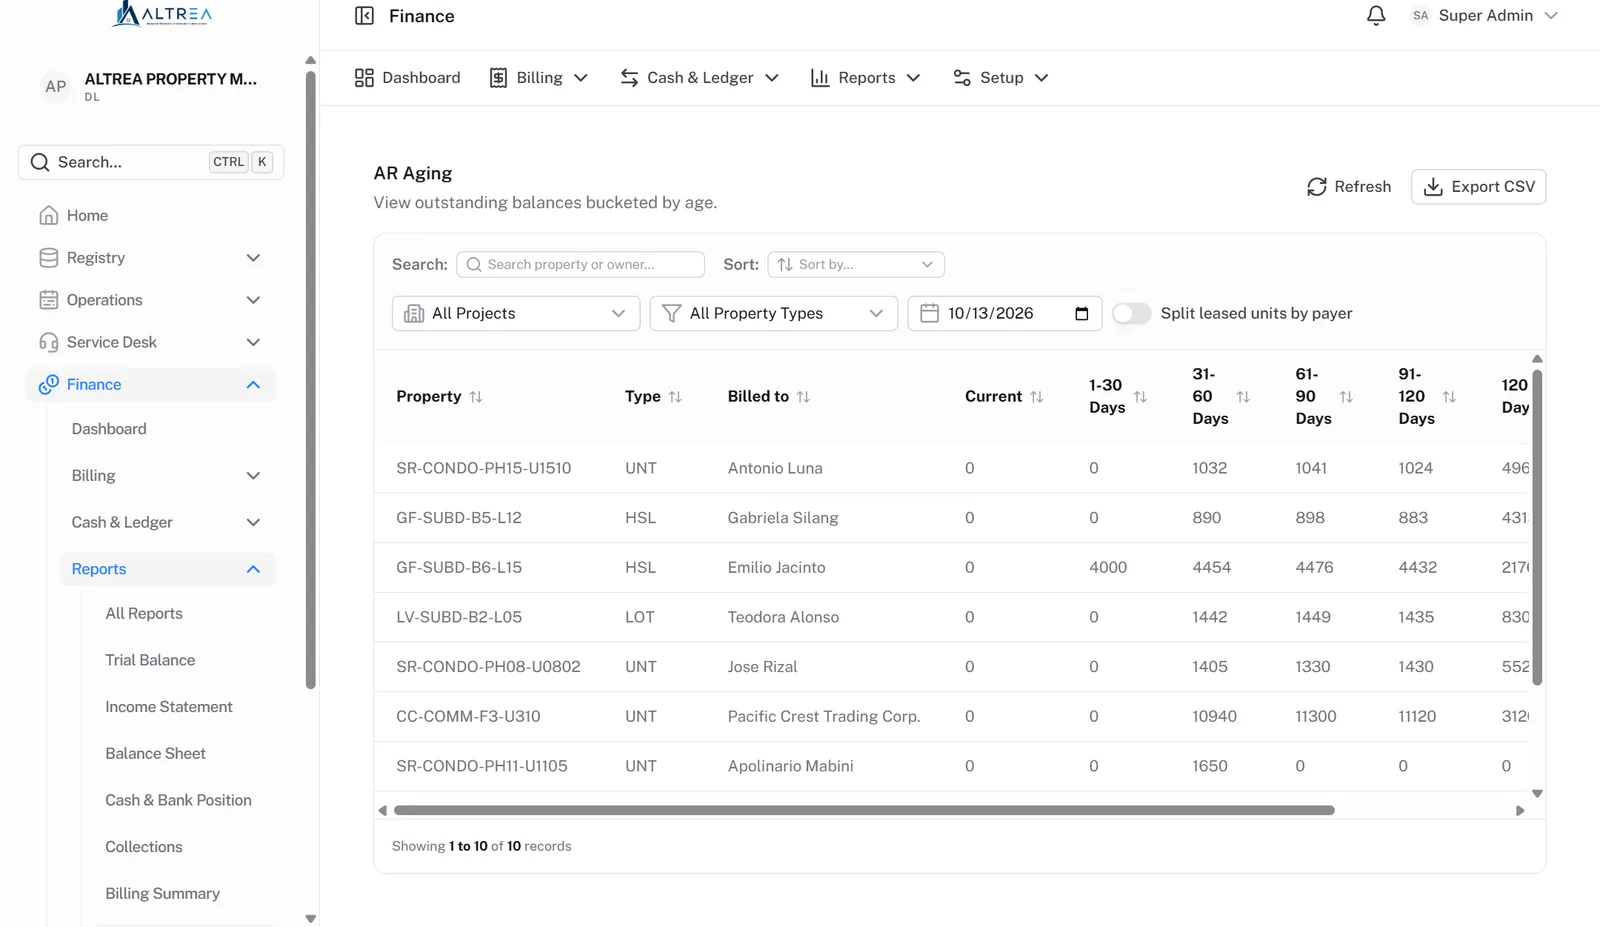This screenshot has width=1600, height=927.
Task: Open the Cash & Ledger top menu
Action: coord(699,78)
